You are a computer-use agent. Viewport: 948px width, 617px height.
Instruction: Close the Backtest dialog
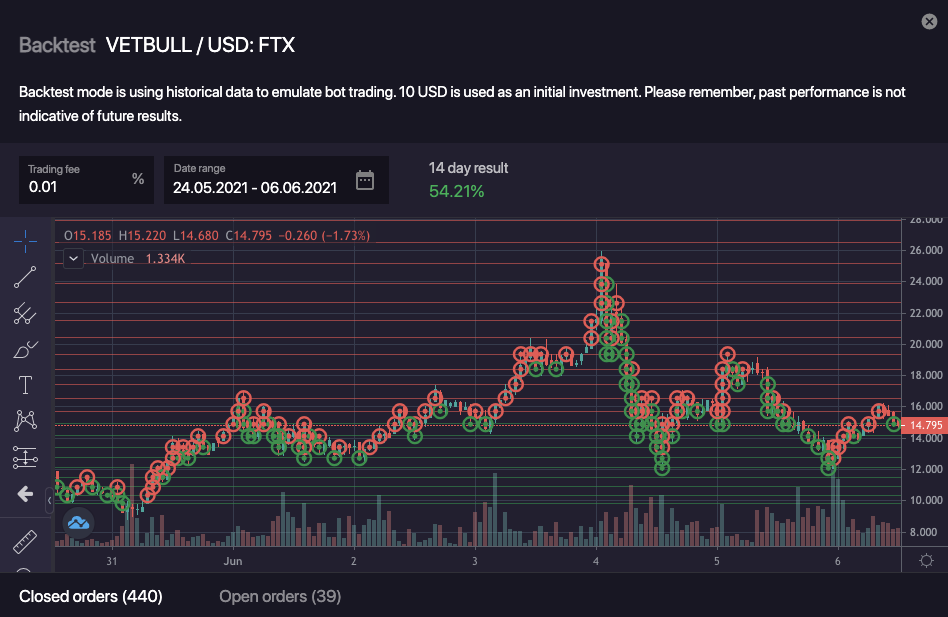tap(929, 21)
